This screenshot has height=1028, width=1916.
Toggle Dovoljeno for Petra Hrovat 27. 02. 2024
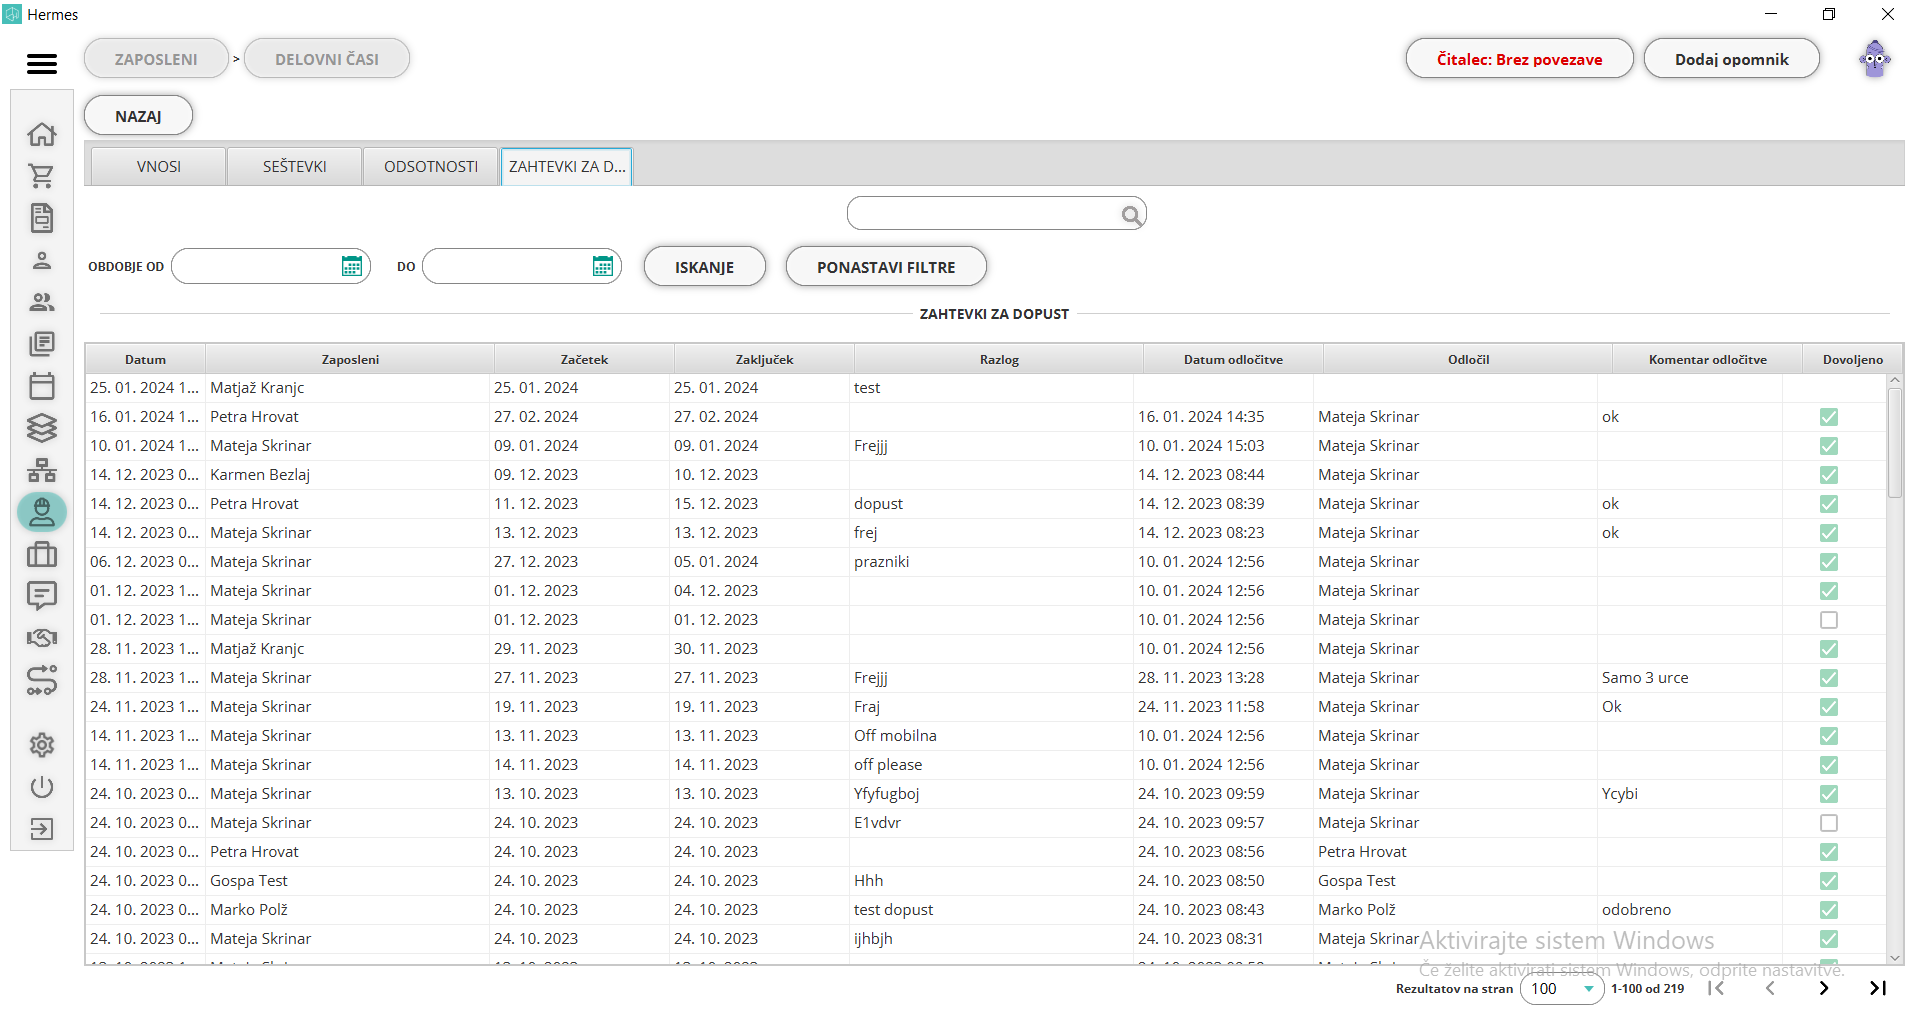(x=1829, y=417)
